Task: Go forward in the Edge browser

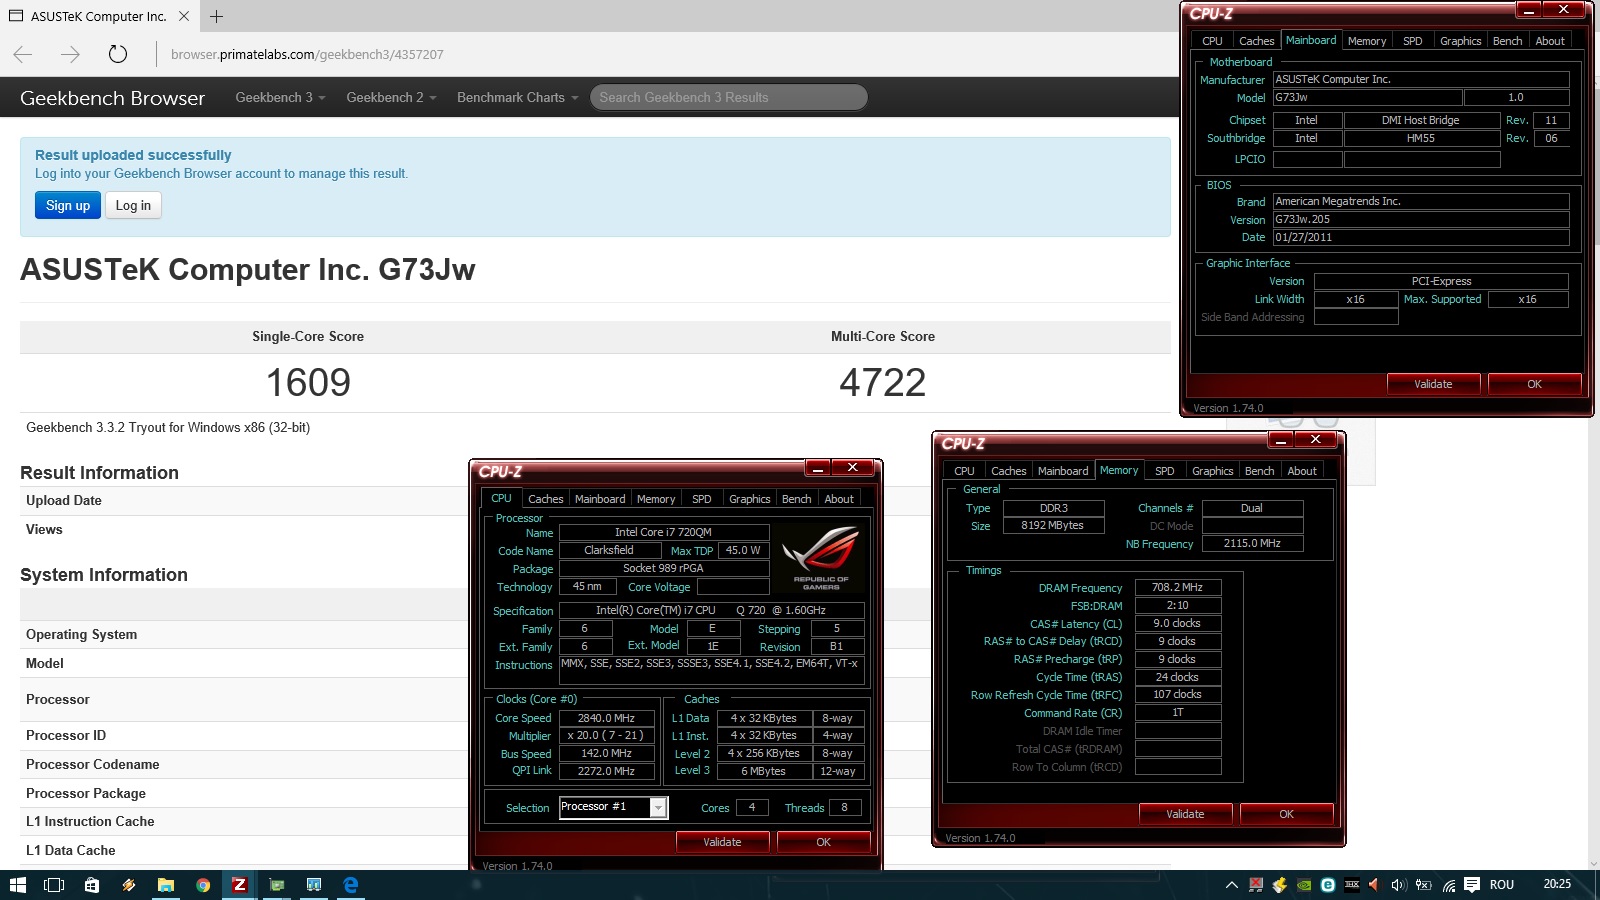Action: pyautogui.click(x=70, y=54)
